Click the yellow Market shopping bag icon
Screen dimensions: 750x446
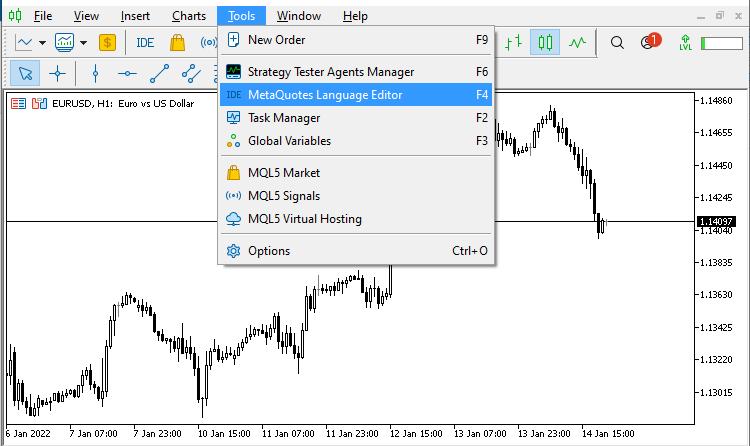[x=177, y=42]
